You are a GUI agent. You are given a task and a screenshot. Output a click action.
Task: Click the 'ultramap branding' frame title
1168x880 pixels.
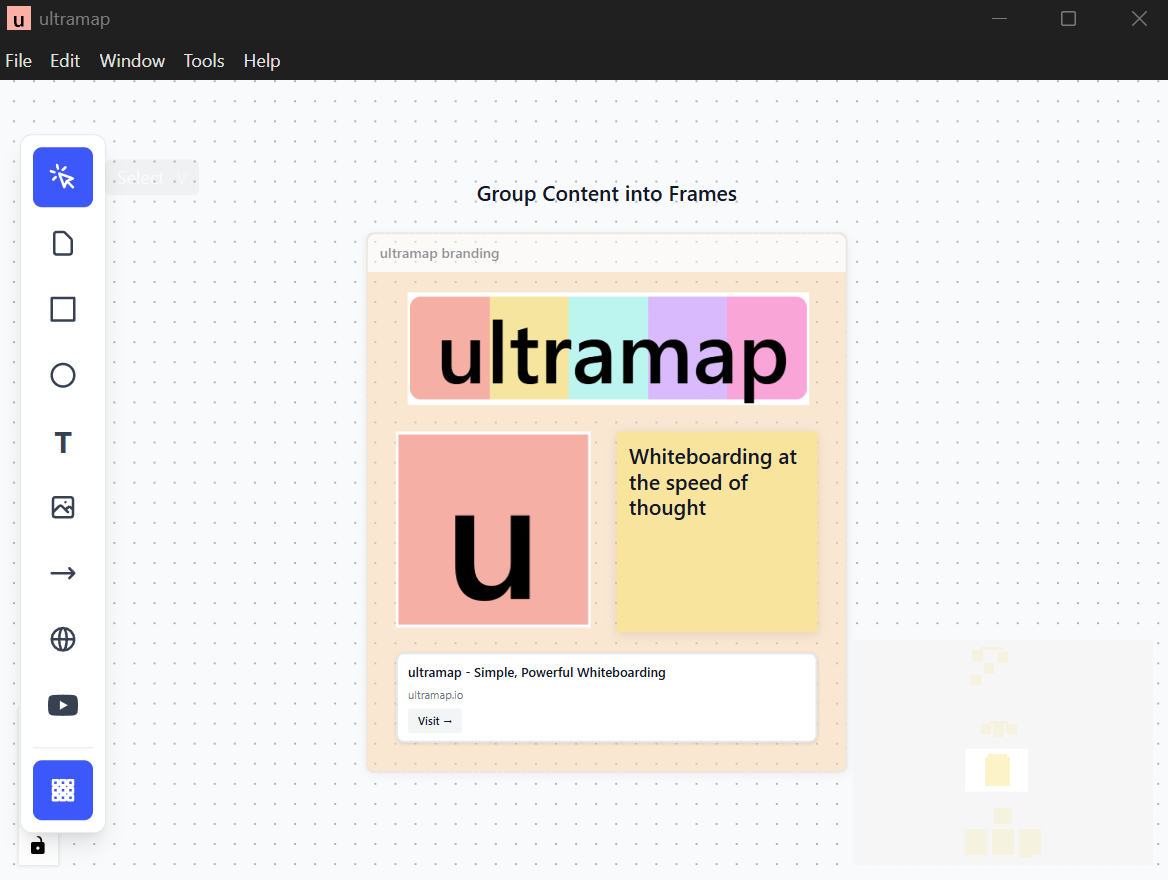click(439, 254)
